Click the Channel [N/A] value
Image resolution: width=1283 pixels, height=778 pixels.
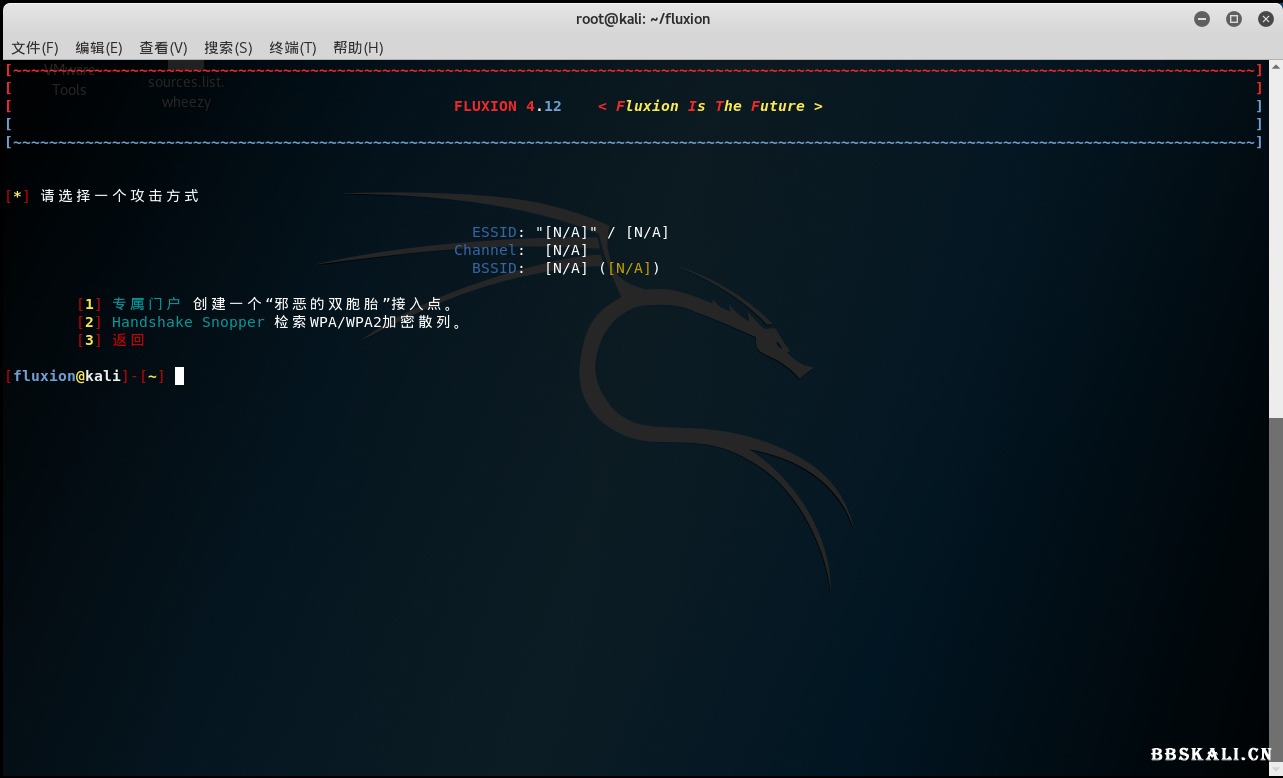[566, 250]
